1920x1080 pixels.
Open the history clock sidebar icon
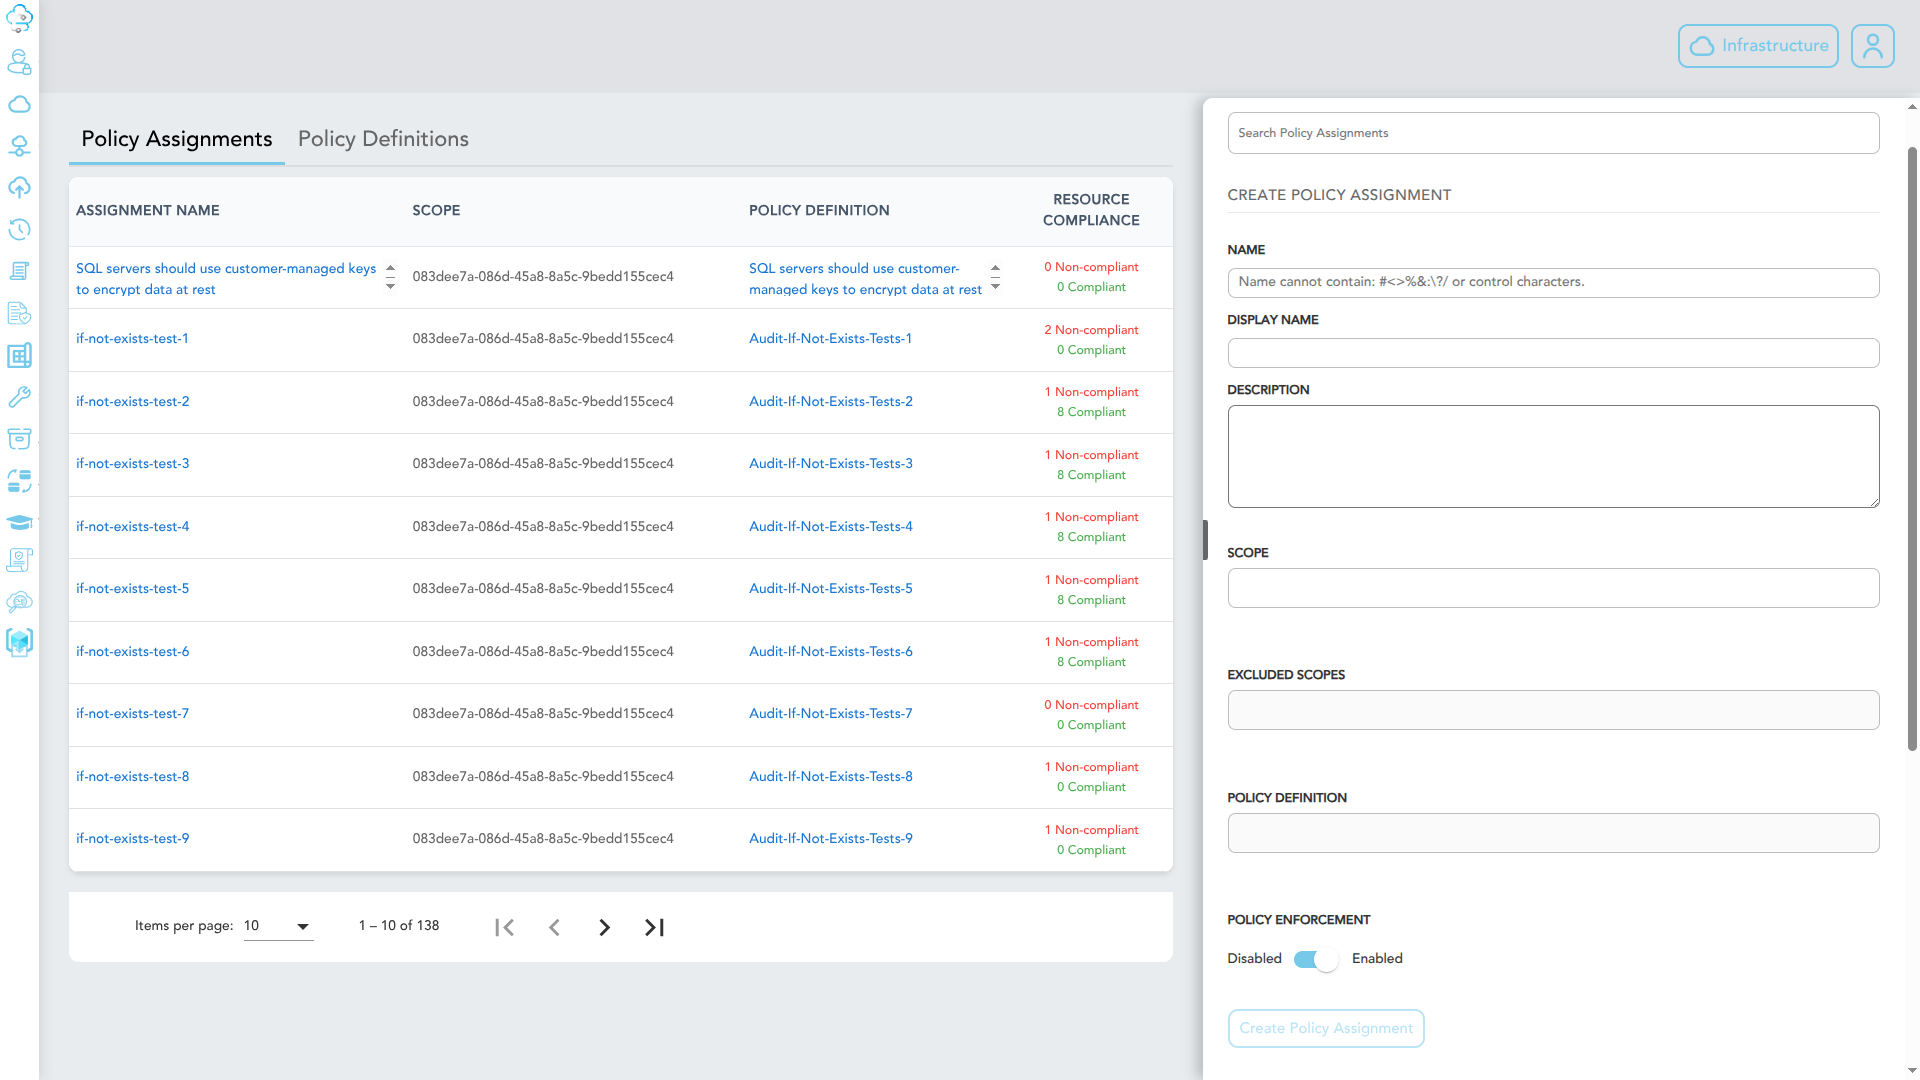click(19, 229)
